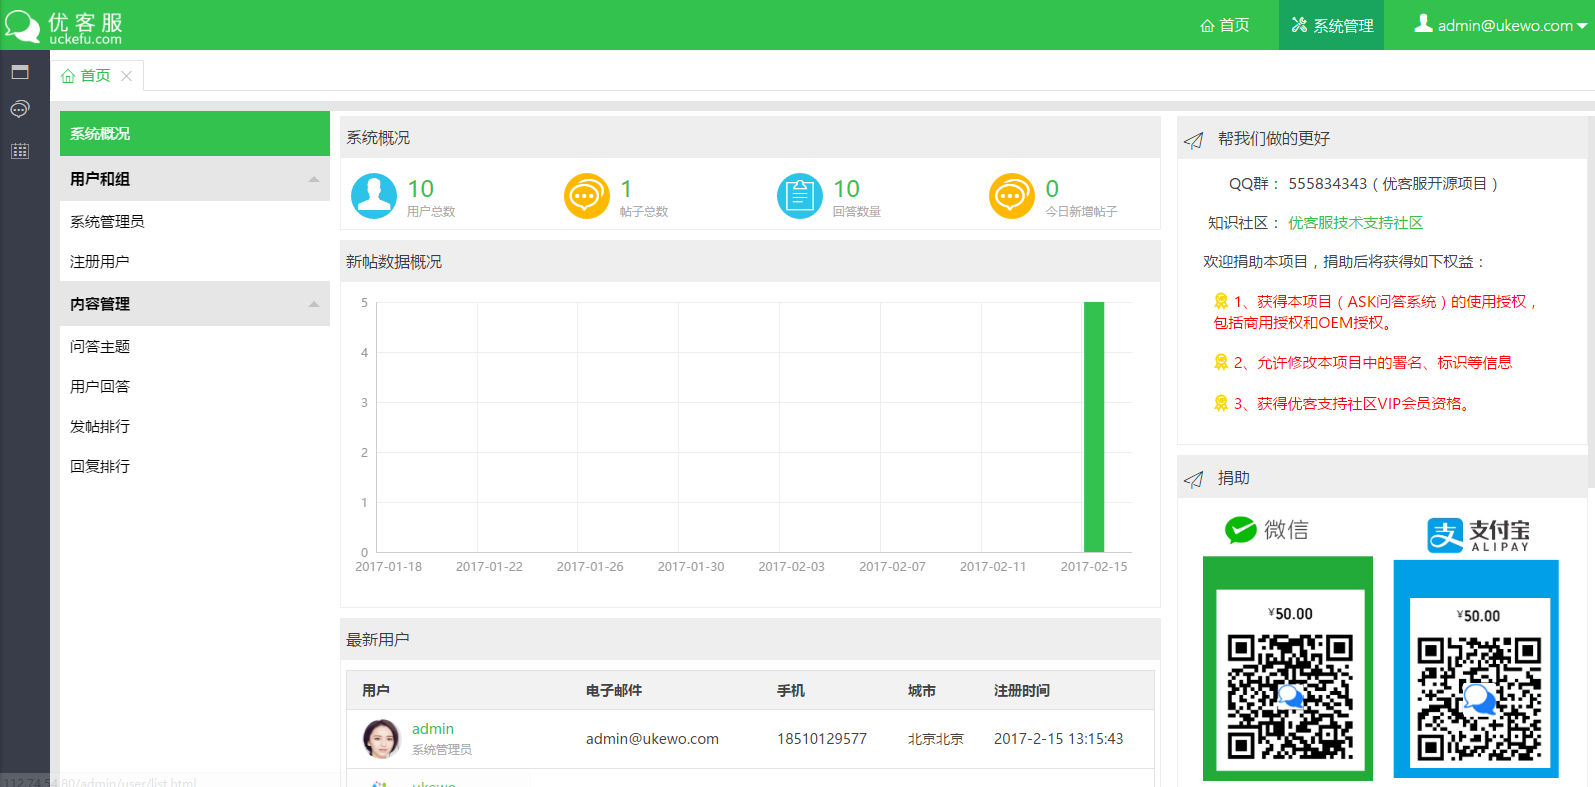Close the 首页 tab
The width and height of the screenshot is (1595, 787).
coord(126,76)
